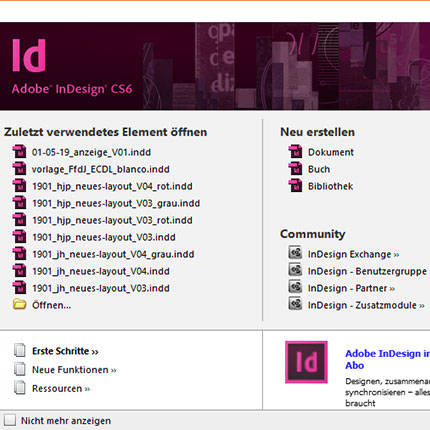Click the InDesign - Partner community icon

[x=295, y=287]
